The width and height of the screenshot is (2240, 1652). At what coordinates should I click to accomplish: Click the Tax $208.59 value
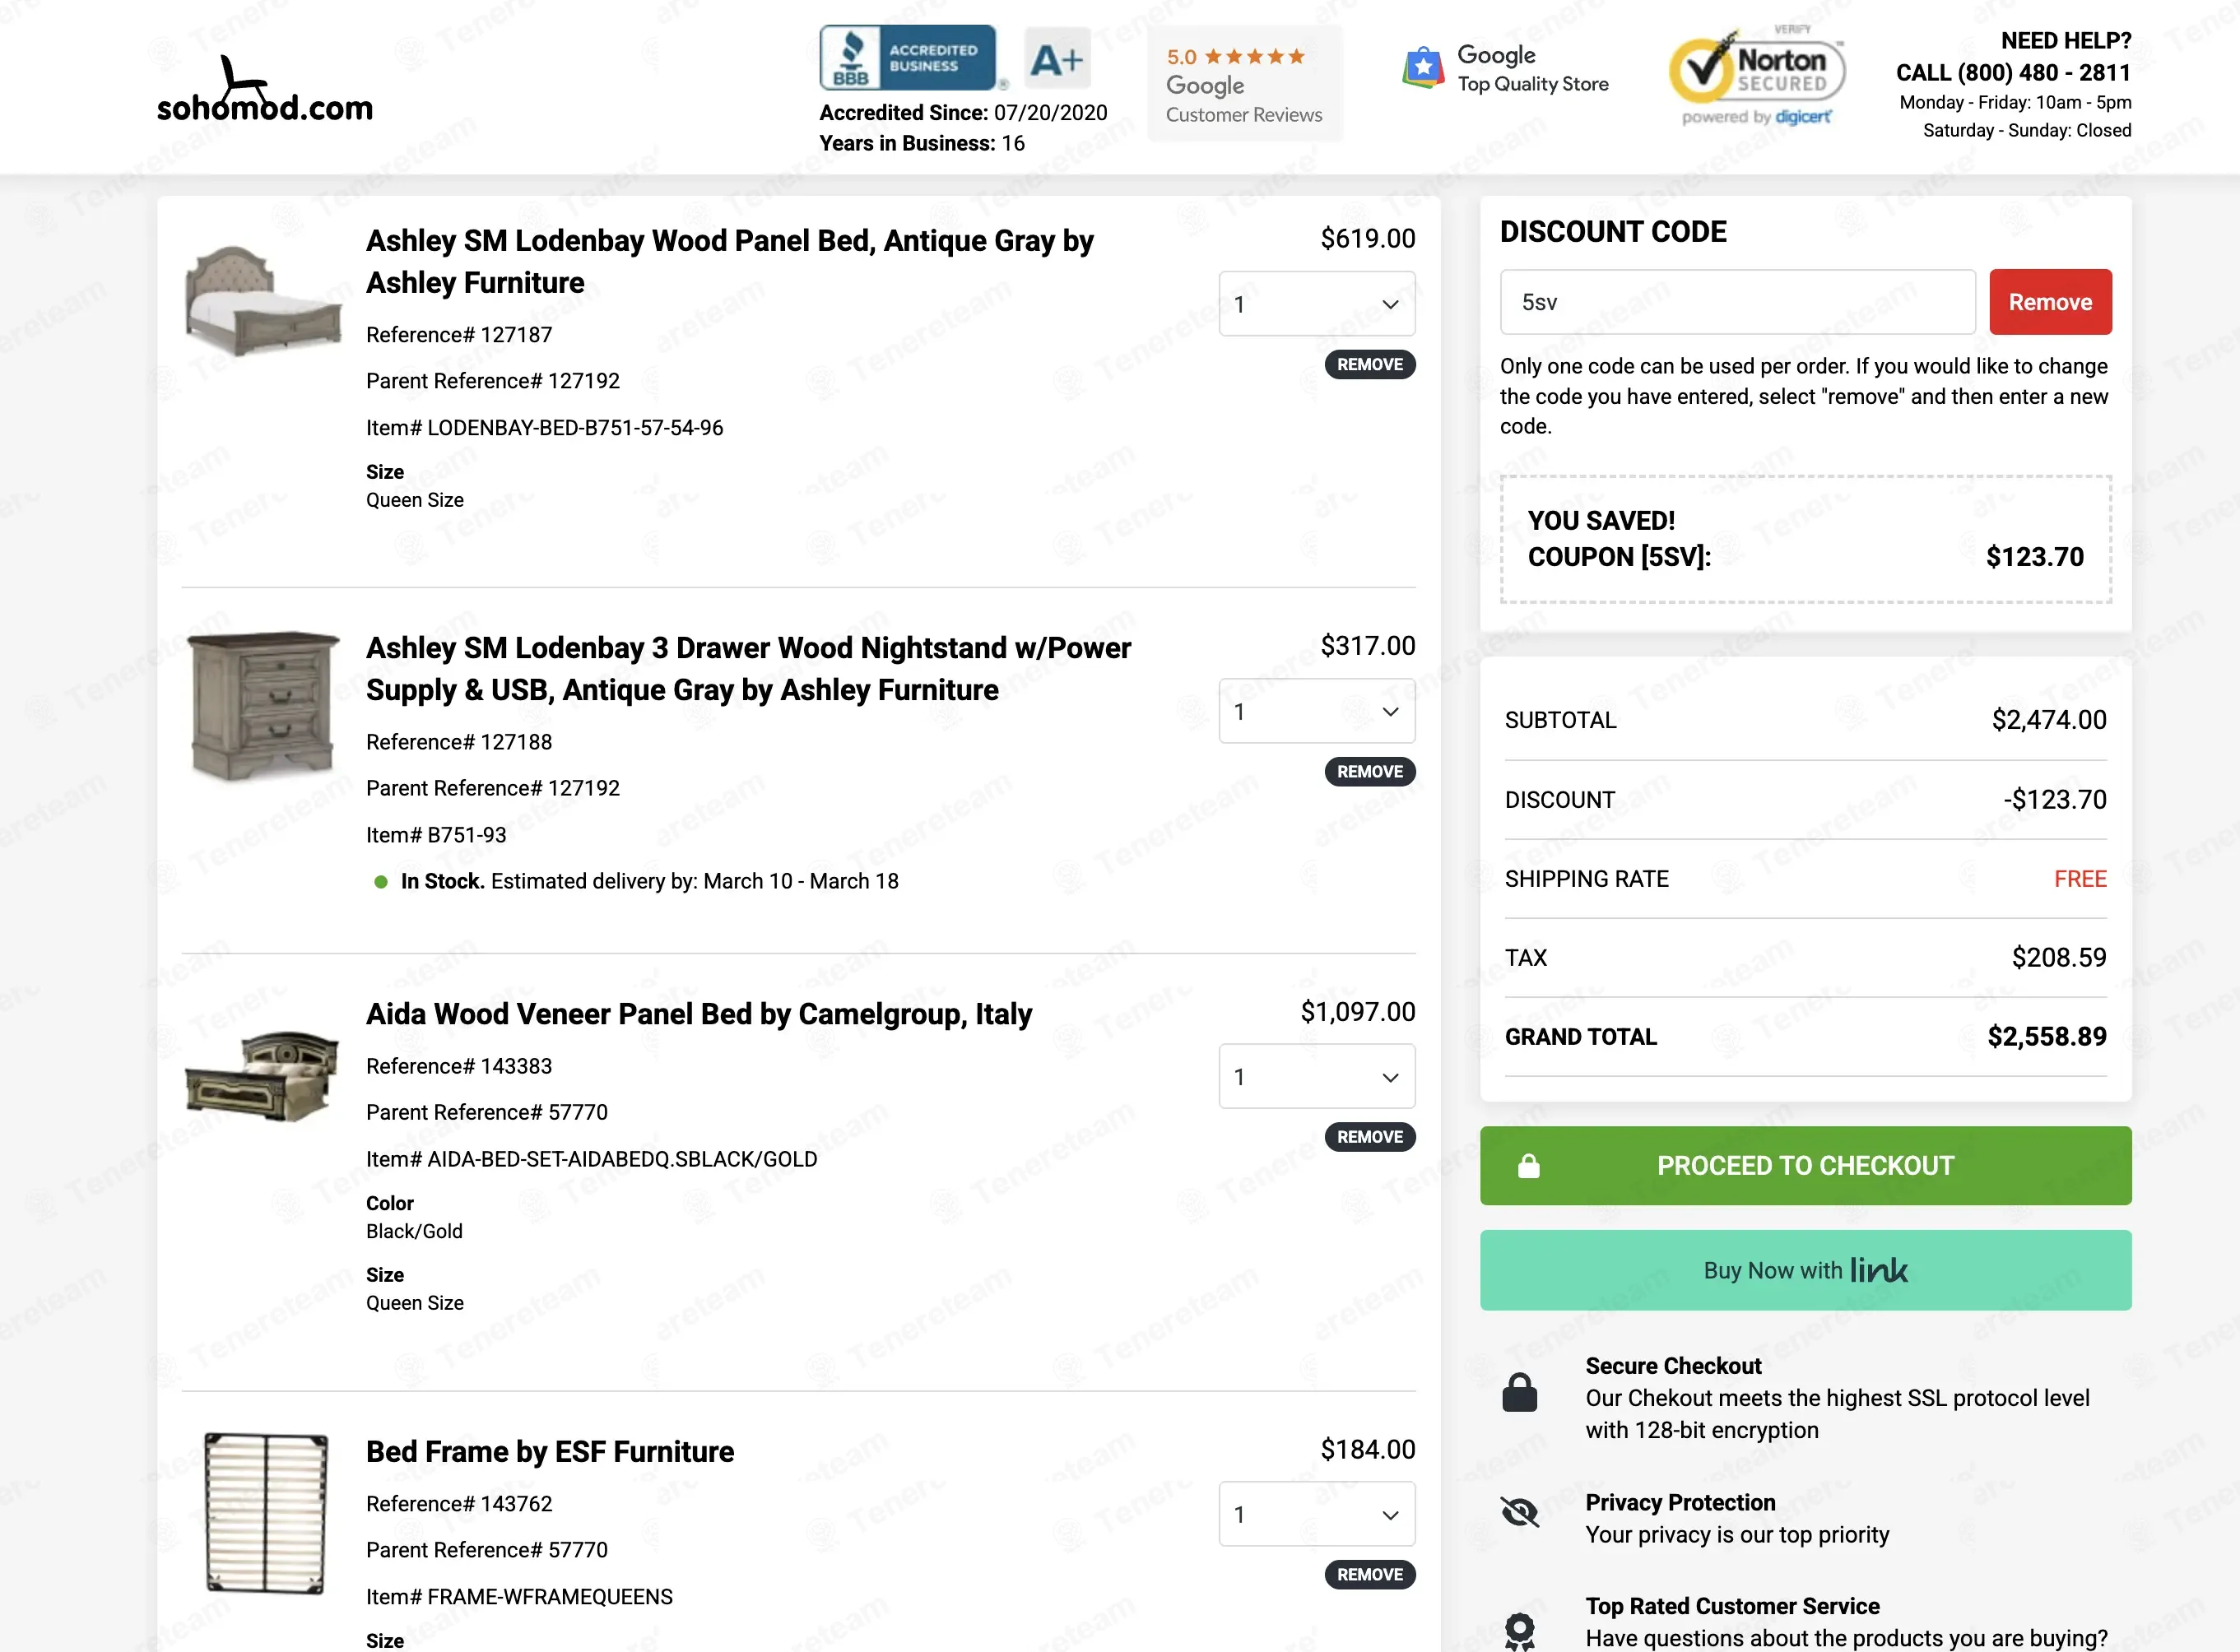point(2059,958)
